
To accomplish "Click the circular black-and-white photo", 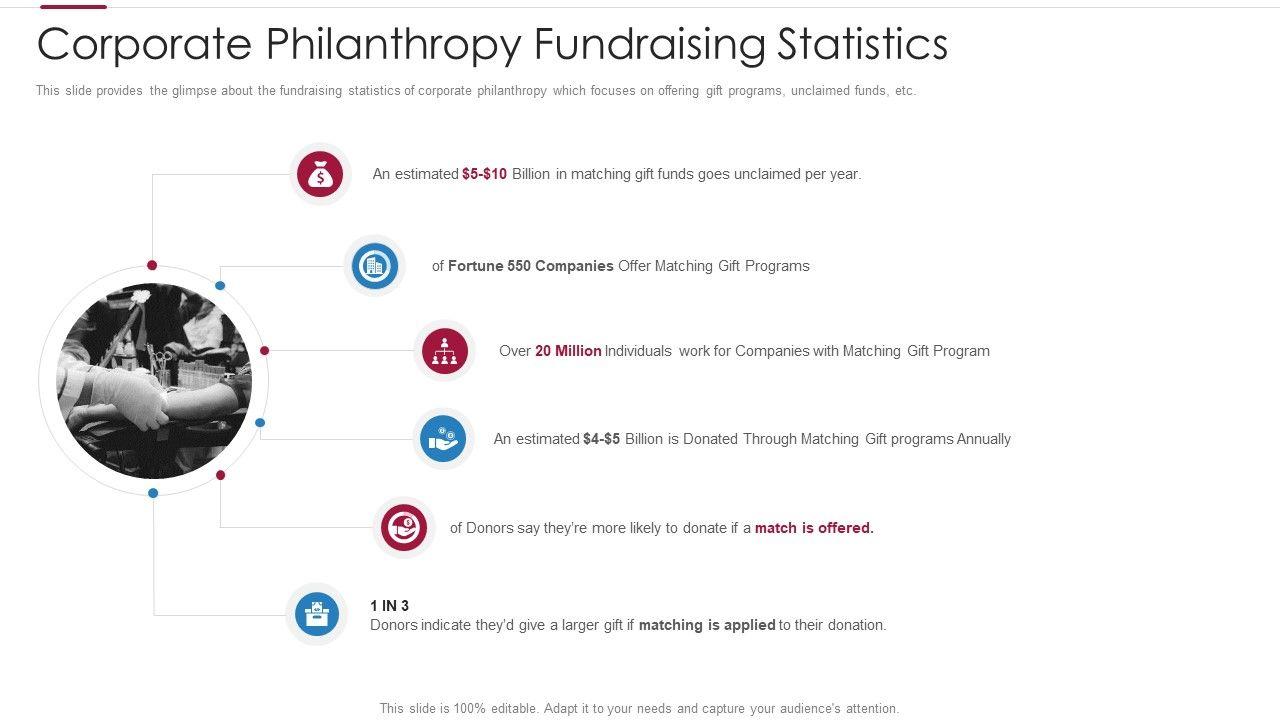I will click(x=154, y=381).
